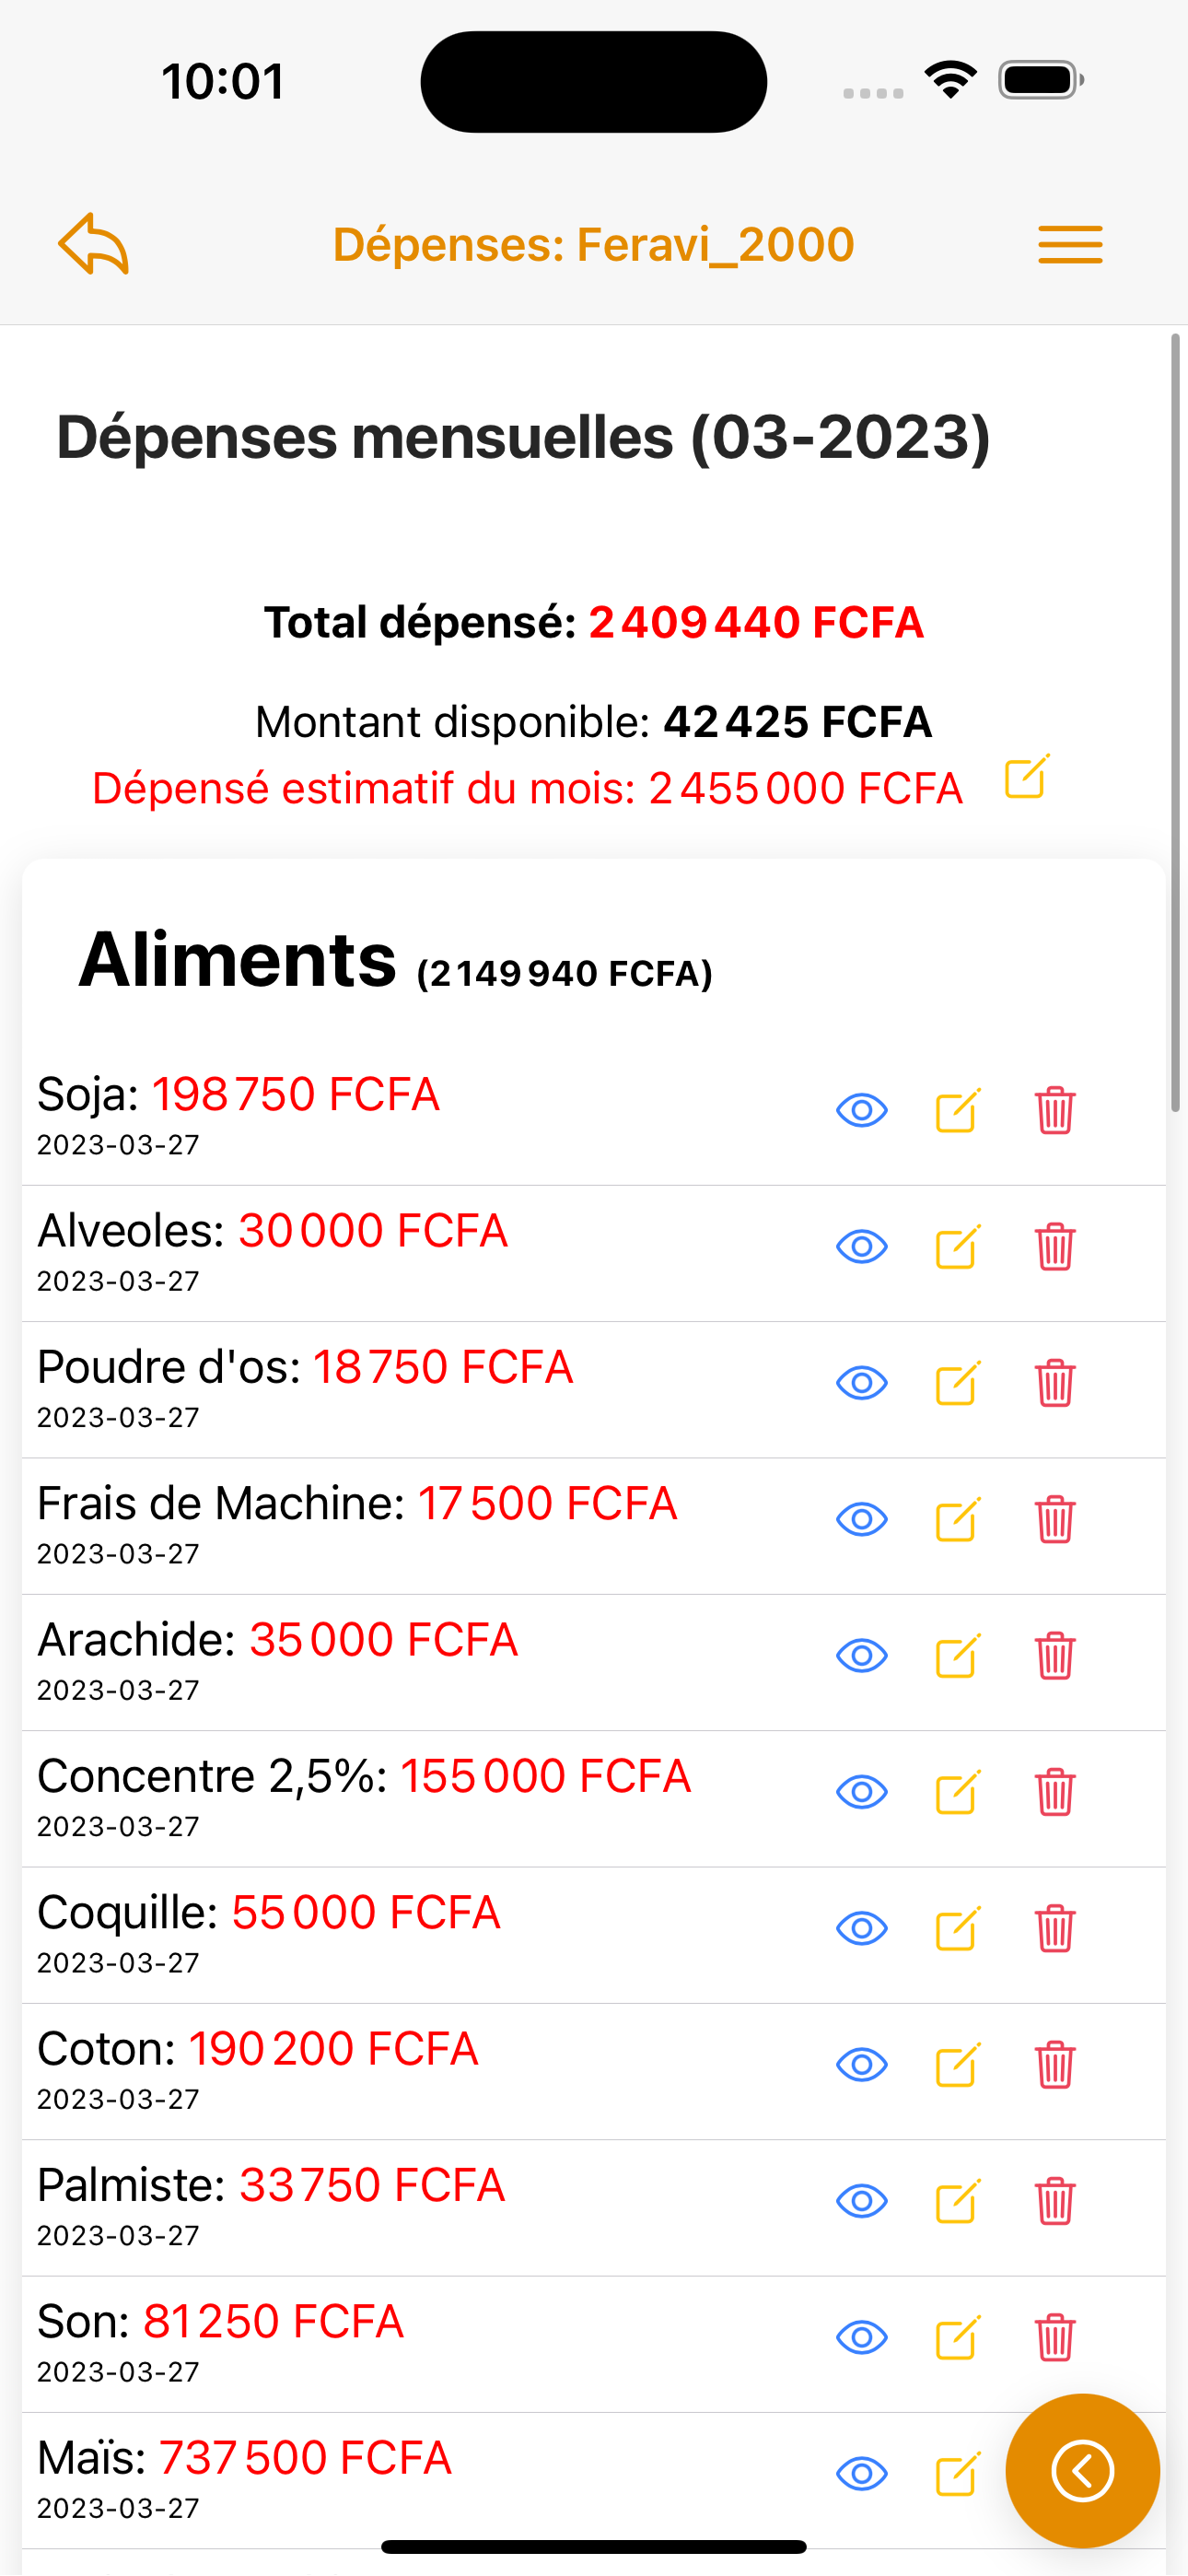Edit the estimated monthly expense amount
The height and width of the screenshot is (2576, 1188).
click(1026, 777)
